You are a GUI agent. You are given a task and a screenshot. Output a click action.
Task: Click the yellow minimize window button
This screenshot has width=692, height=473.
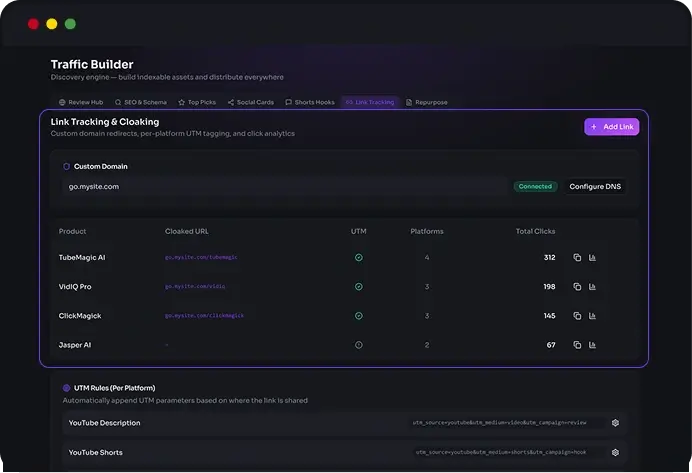52,24
